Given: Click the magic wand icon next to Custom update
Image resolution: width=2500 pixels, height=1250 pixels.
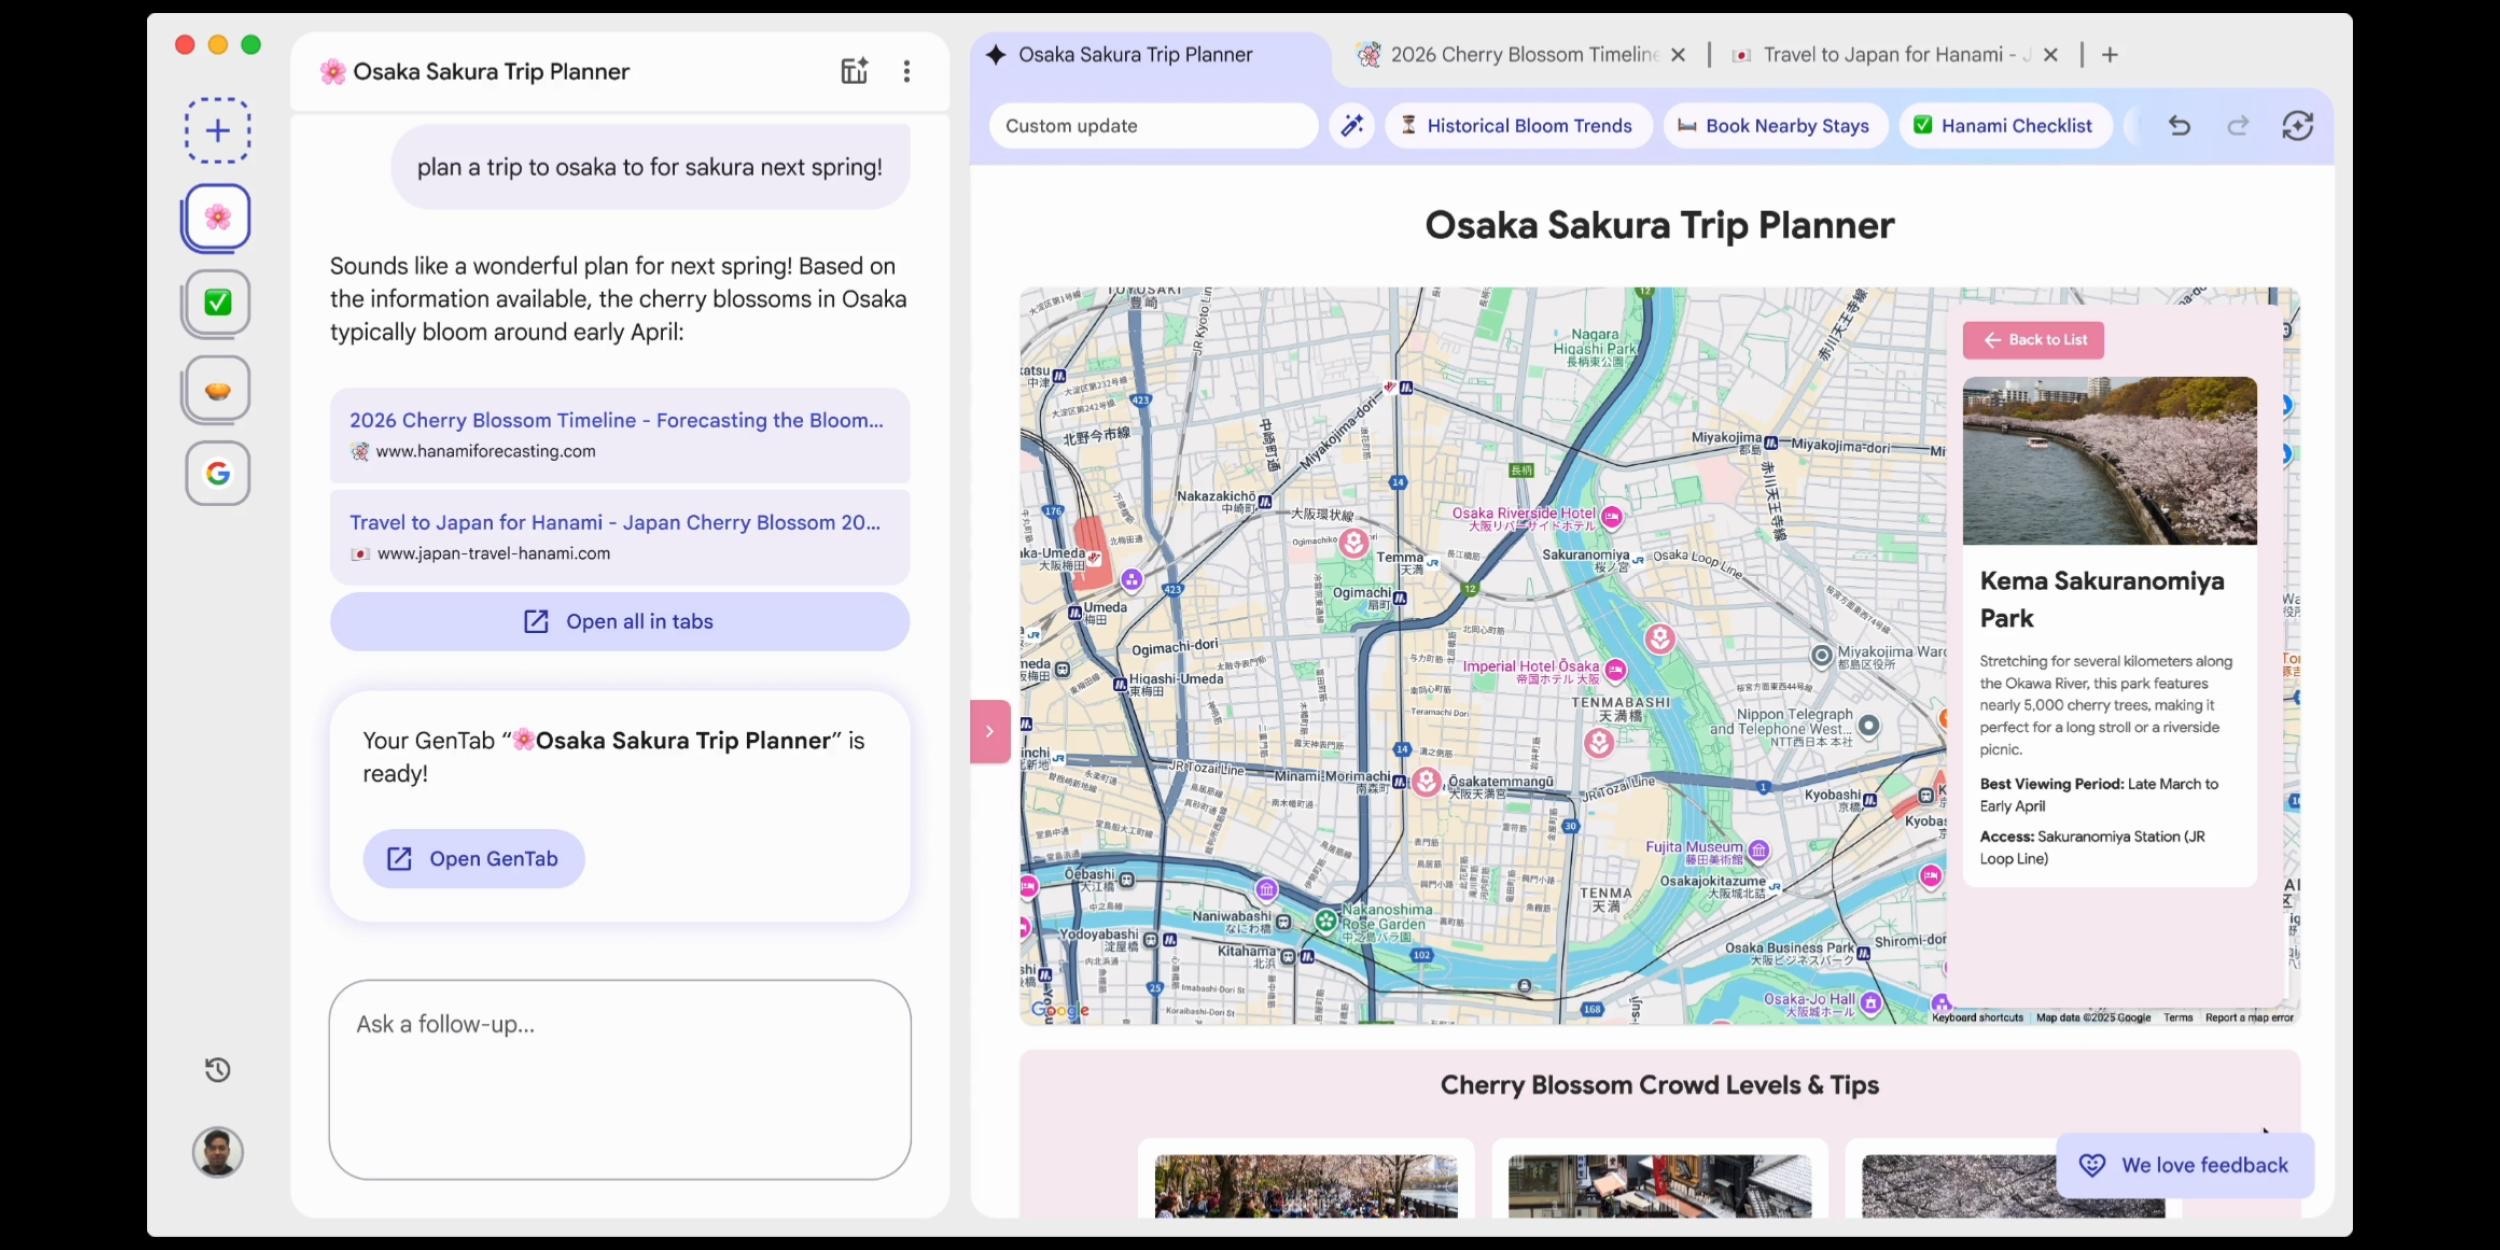Looking at the screenshot, I should (1352, 126).
